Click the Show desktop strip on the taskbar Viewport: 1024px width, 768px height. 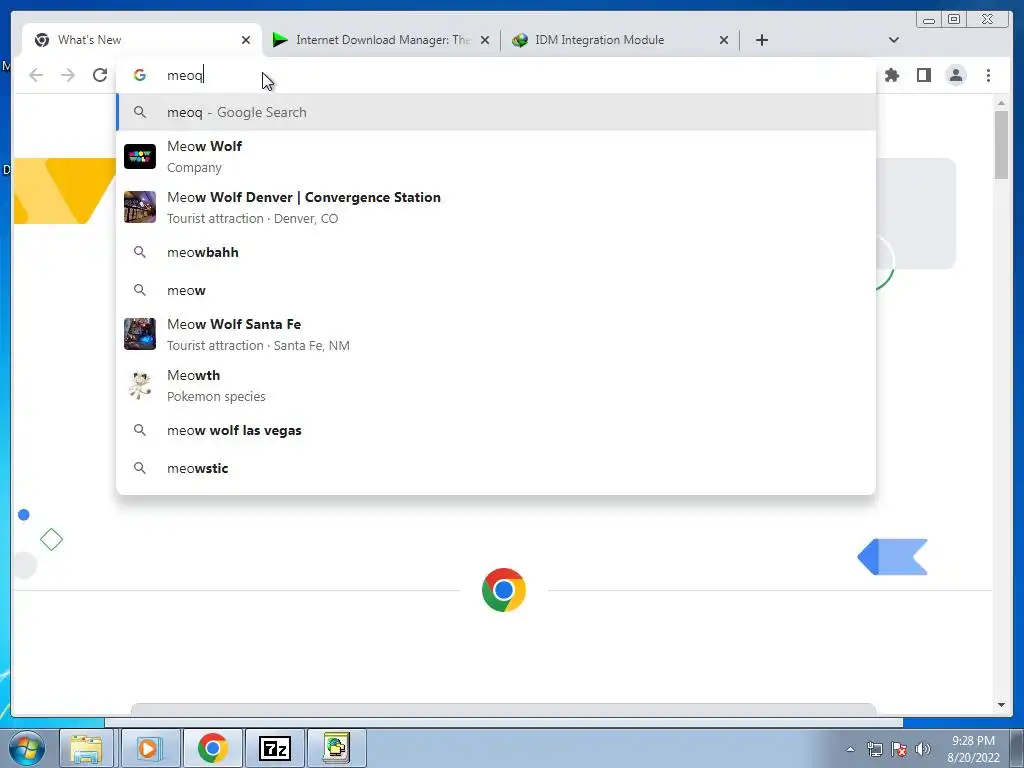(x=1018, y=748)
